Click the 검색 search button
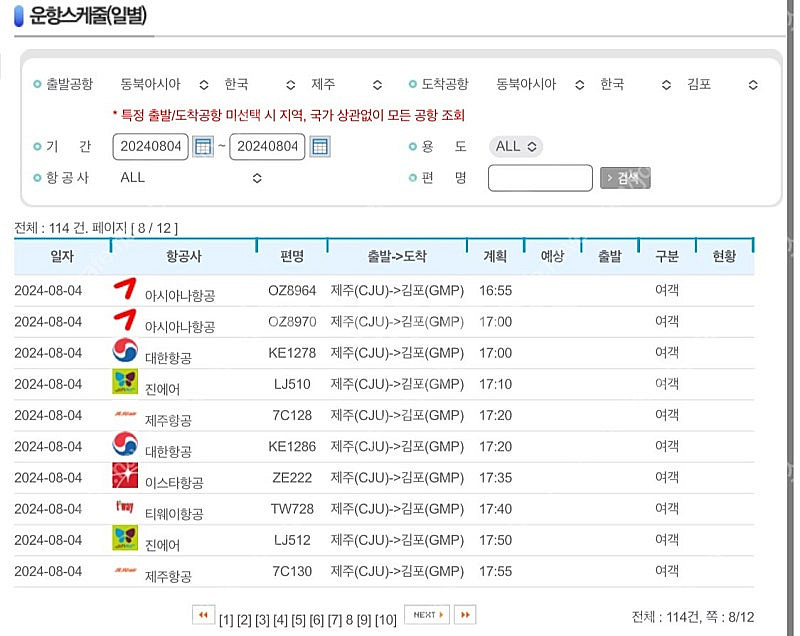 pyautogui.click(x=625, y=178)
